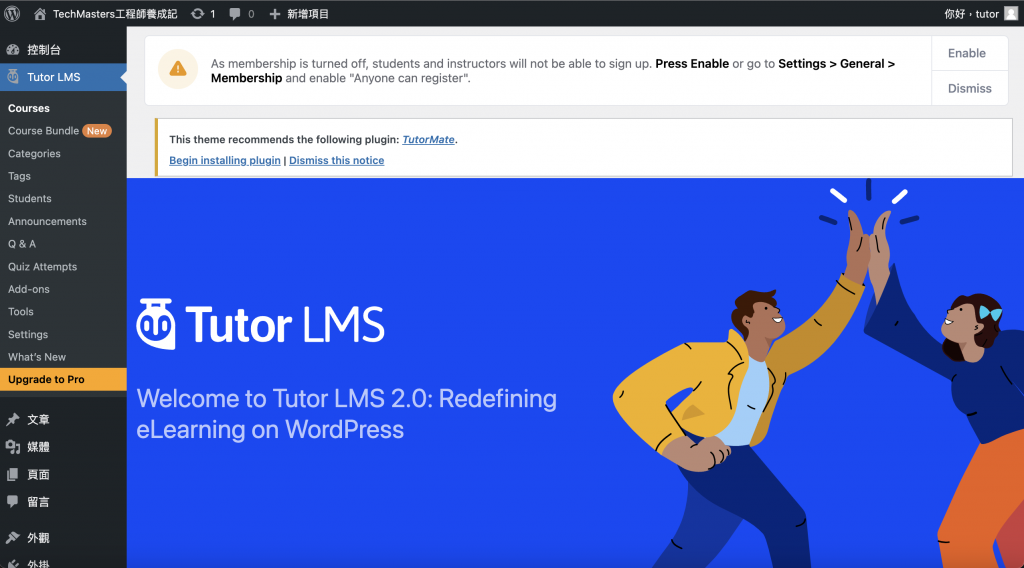Viewport: 1024px width, 568px height.
Task: Open the Courses submenu item
Action: [29, 108]
